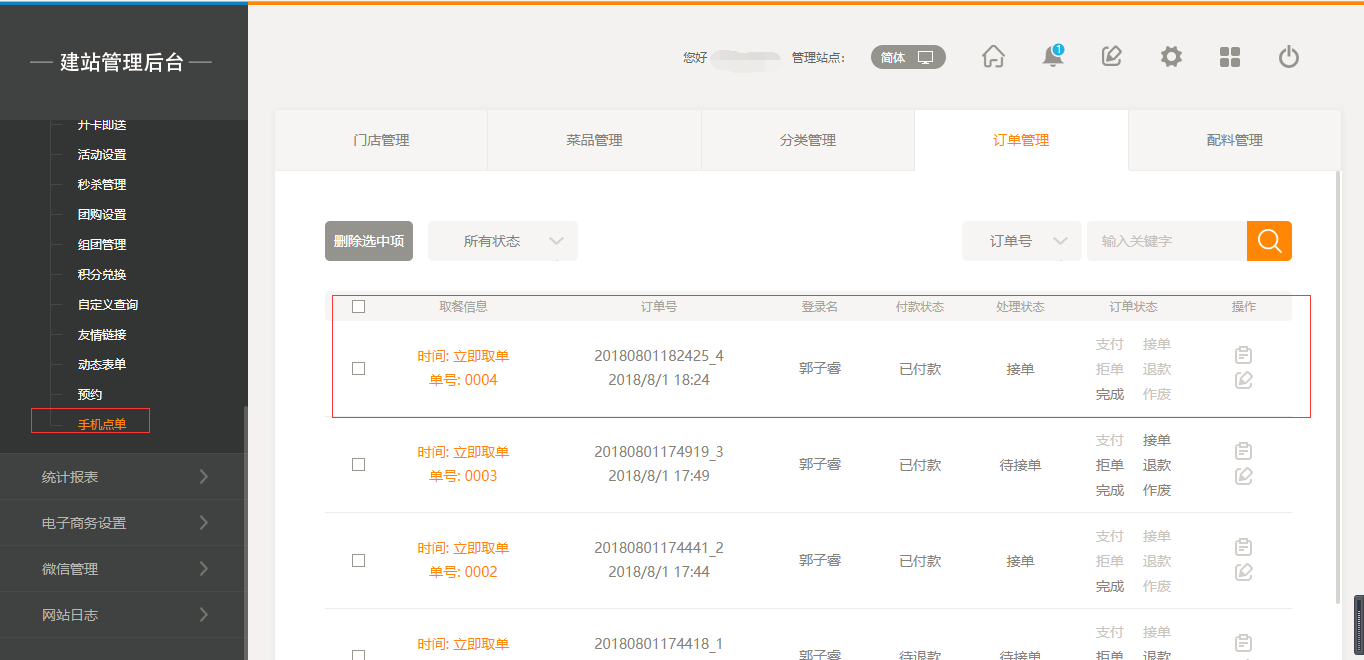Screen dimensions: 1364x660
Task: Open the four-square grid apps icon
Action: pos(1230,57)
